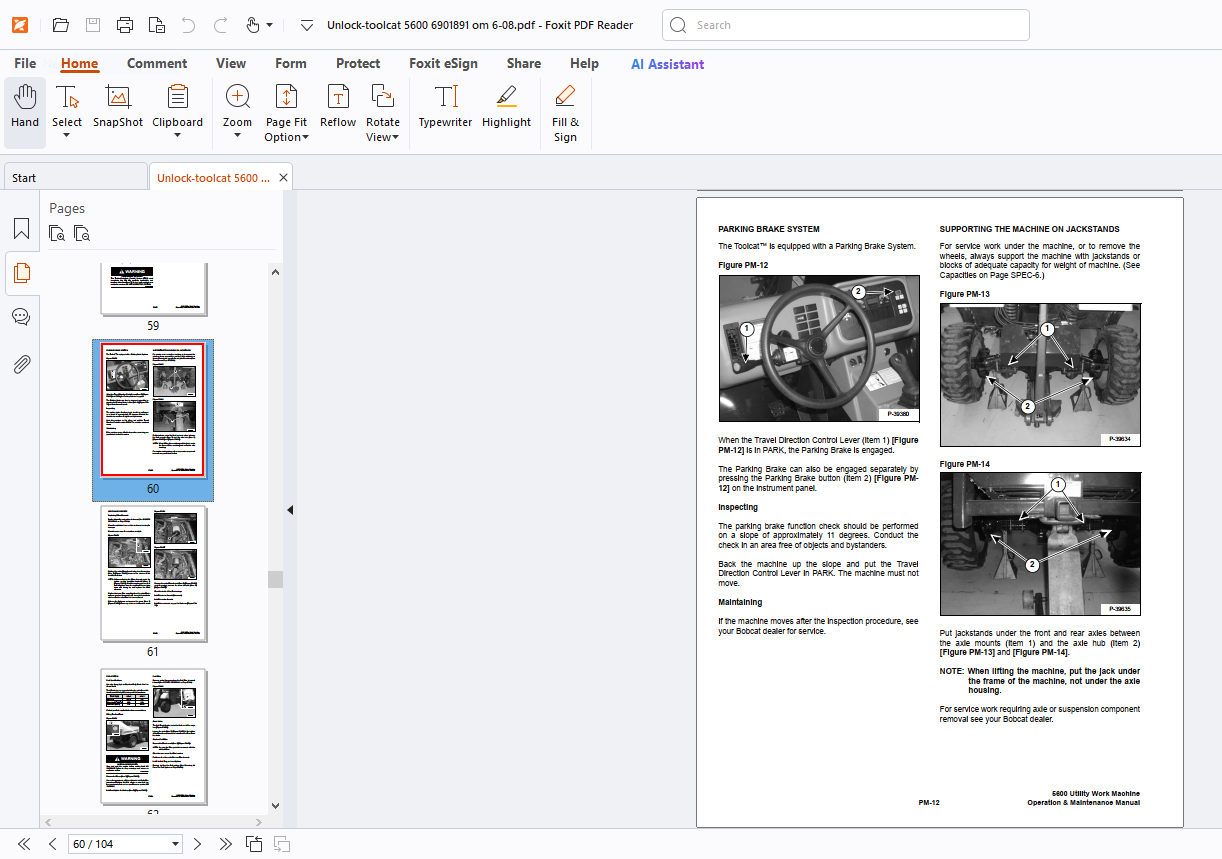The width and height of the screenshot is (1222, 859).
Task: Open the Help ribbon tab
Action: click(x=584, y=63)
